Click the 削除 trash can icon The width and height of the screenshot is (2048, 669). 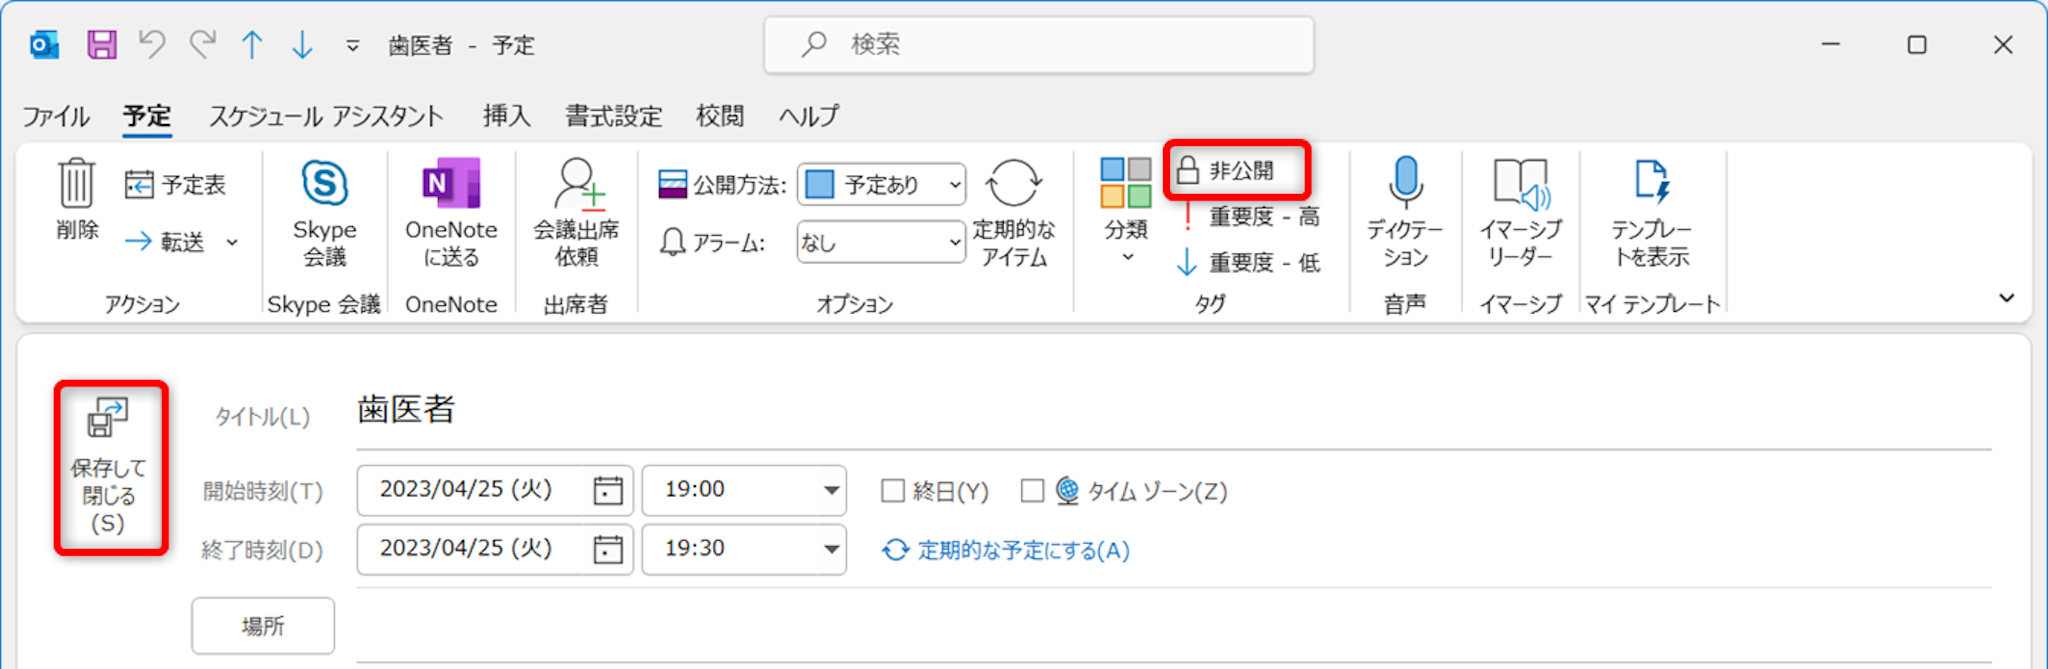[76, 184]
